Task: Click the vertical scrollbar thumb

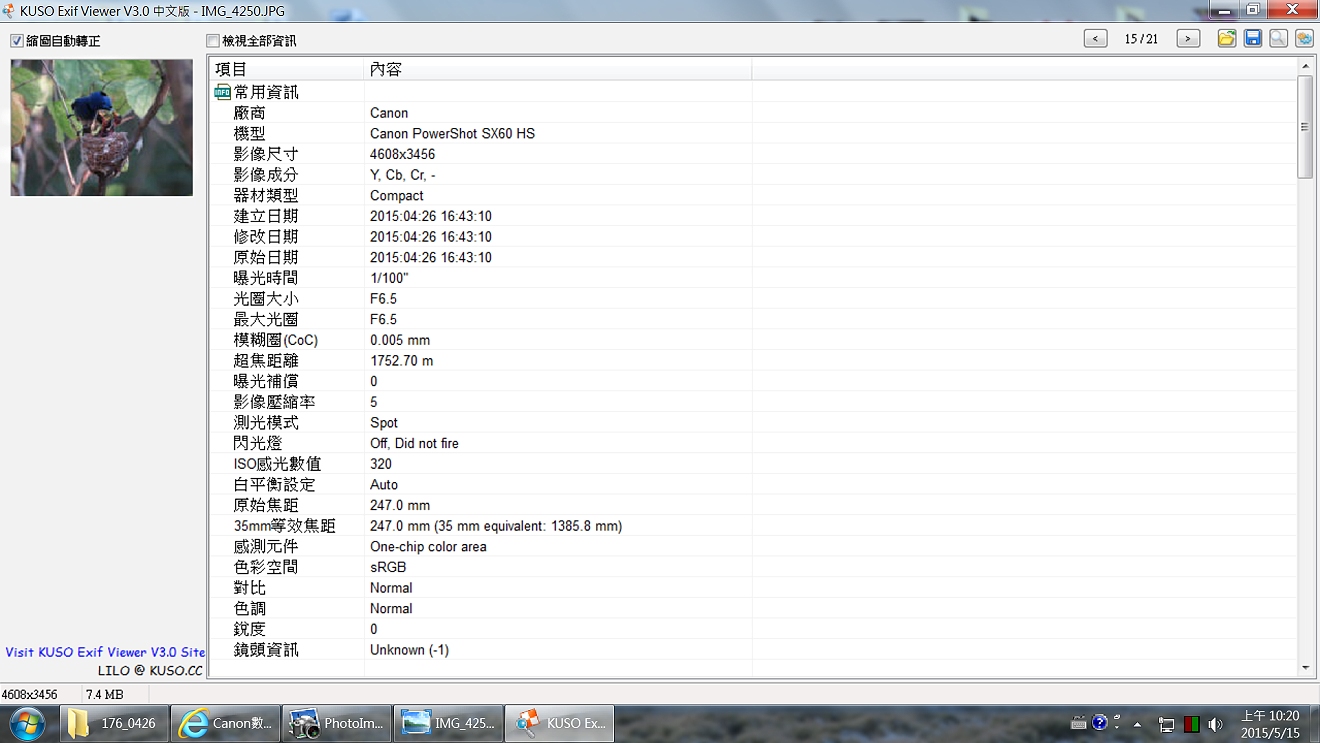Action: click(1305, 127)
